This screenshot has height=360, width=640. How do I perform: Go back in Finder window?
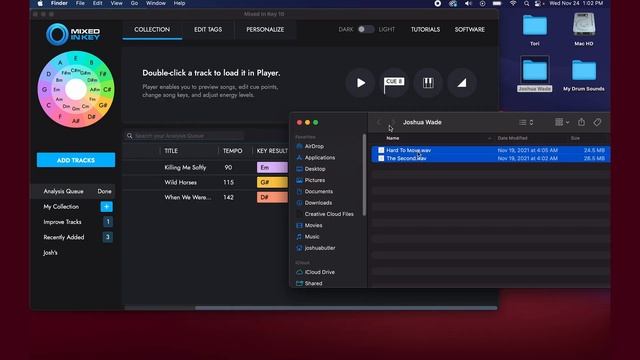379,122
